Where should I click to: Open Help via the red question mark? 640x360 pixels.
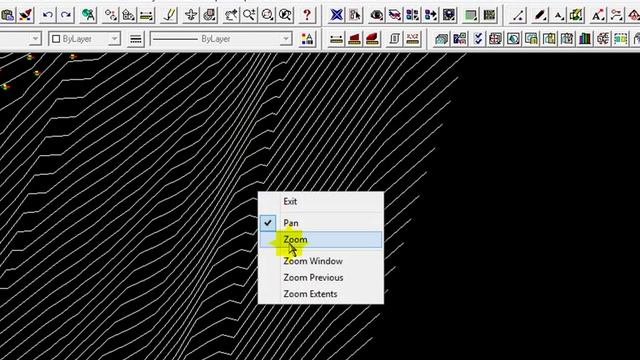(x=307, y=15)
